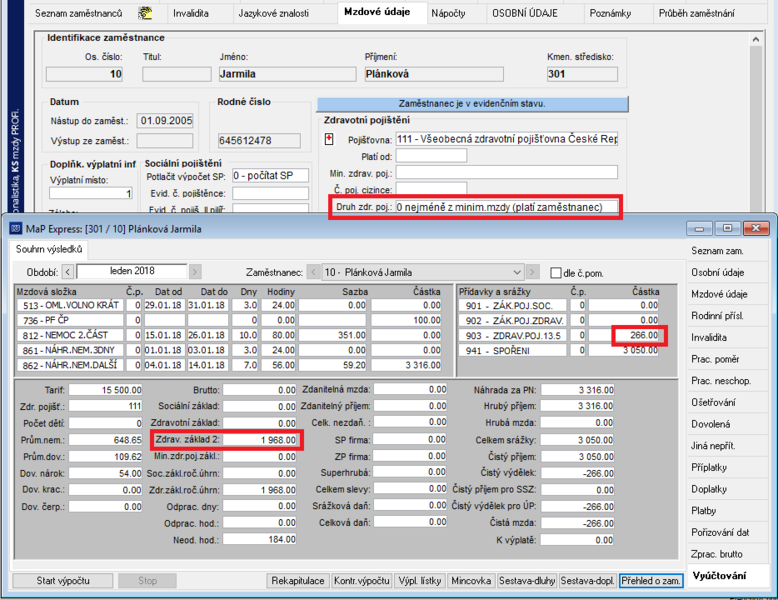The height and width of the screenshot is (600, 778).
Task: Click the MaP Express window title icon
Action: click(x=16, y=229)
